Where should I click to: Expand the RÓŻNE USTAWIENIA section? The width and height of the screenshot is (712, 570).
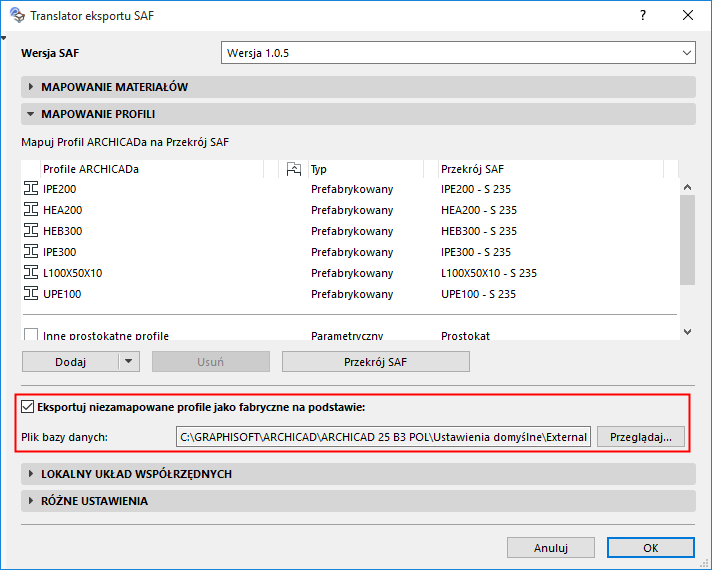[x=358, y=501]
